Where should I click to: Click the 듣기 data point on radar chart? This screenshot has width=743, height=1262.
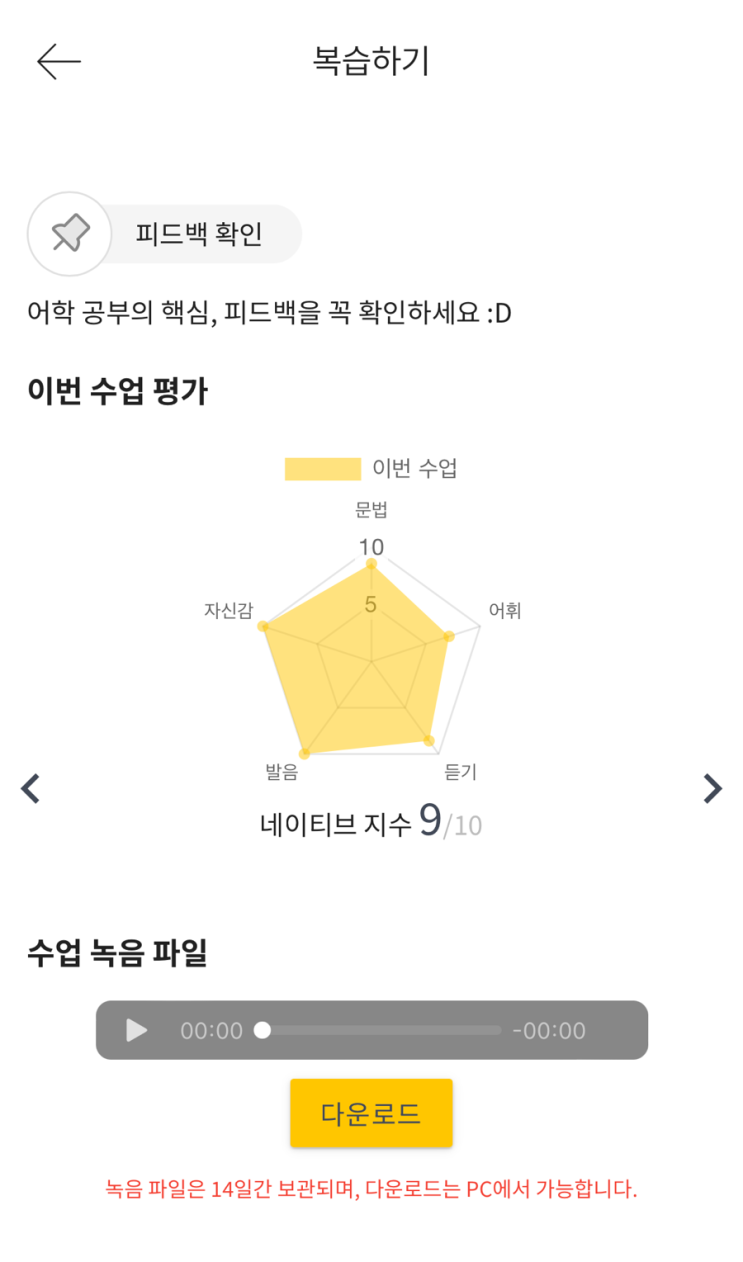click(429, 741)
